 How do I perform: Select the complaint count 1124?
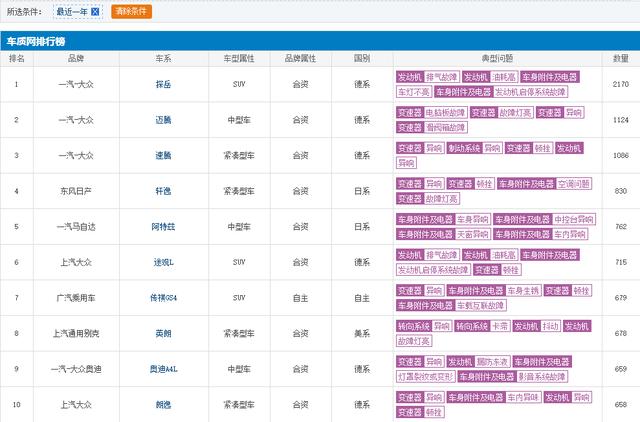pos(621,120)
